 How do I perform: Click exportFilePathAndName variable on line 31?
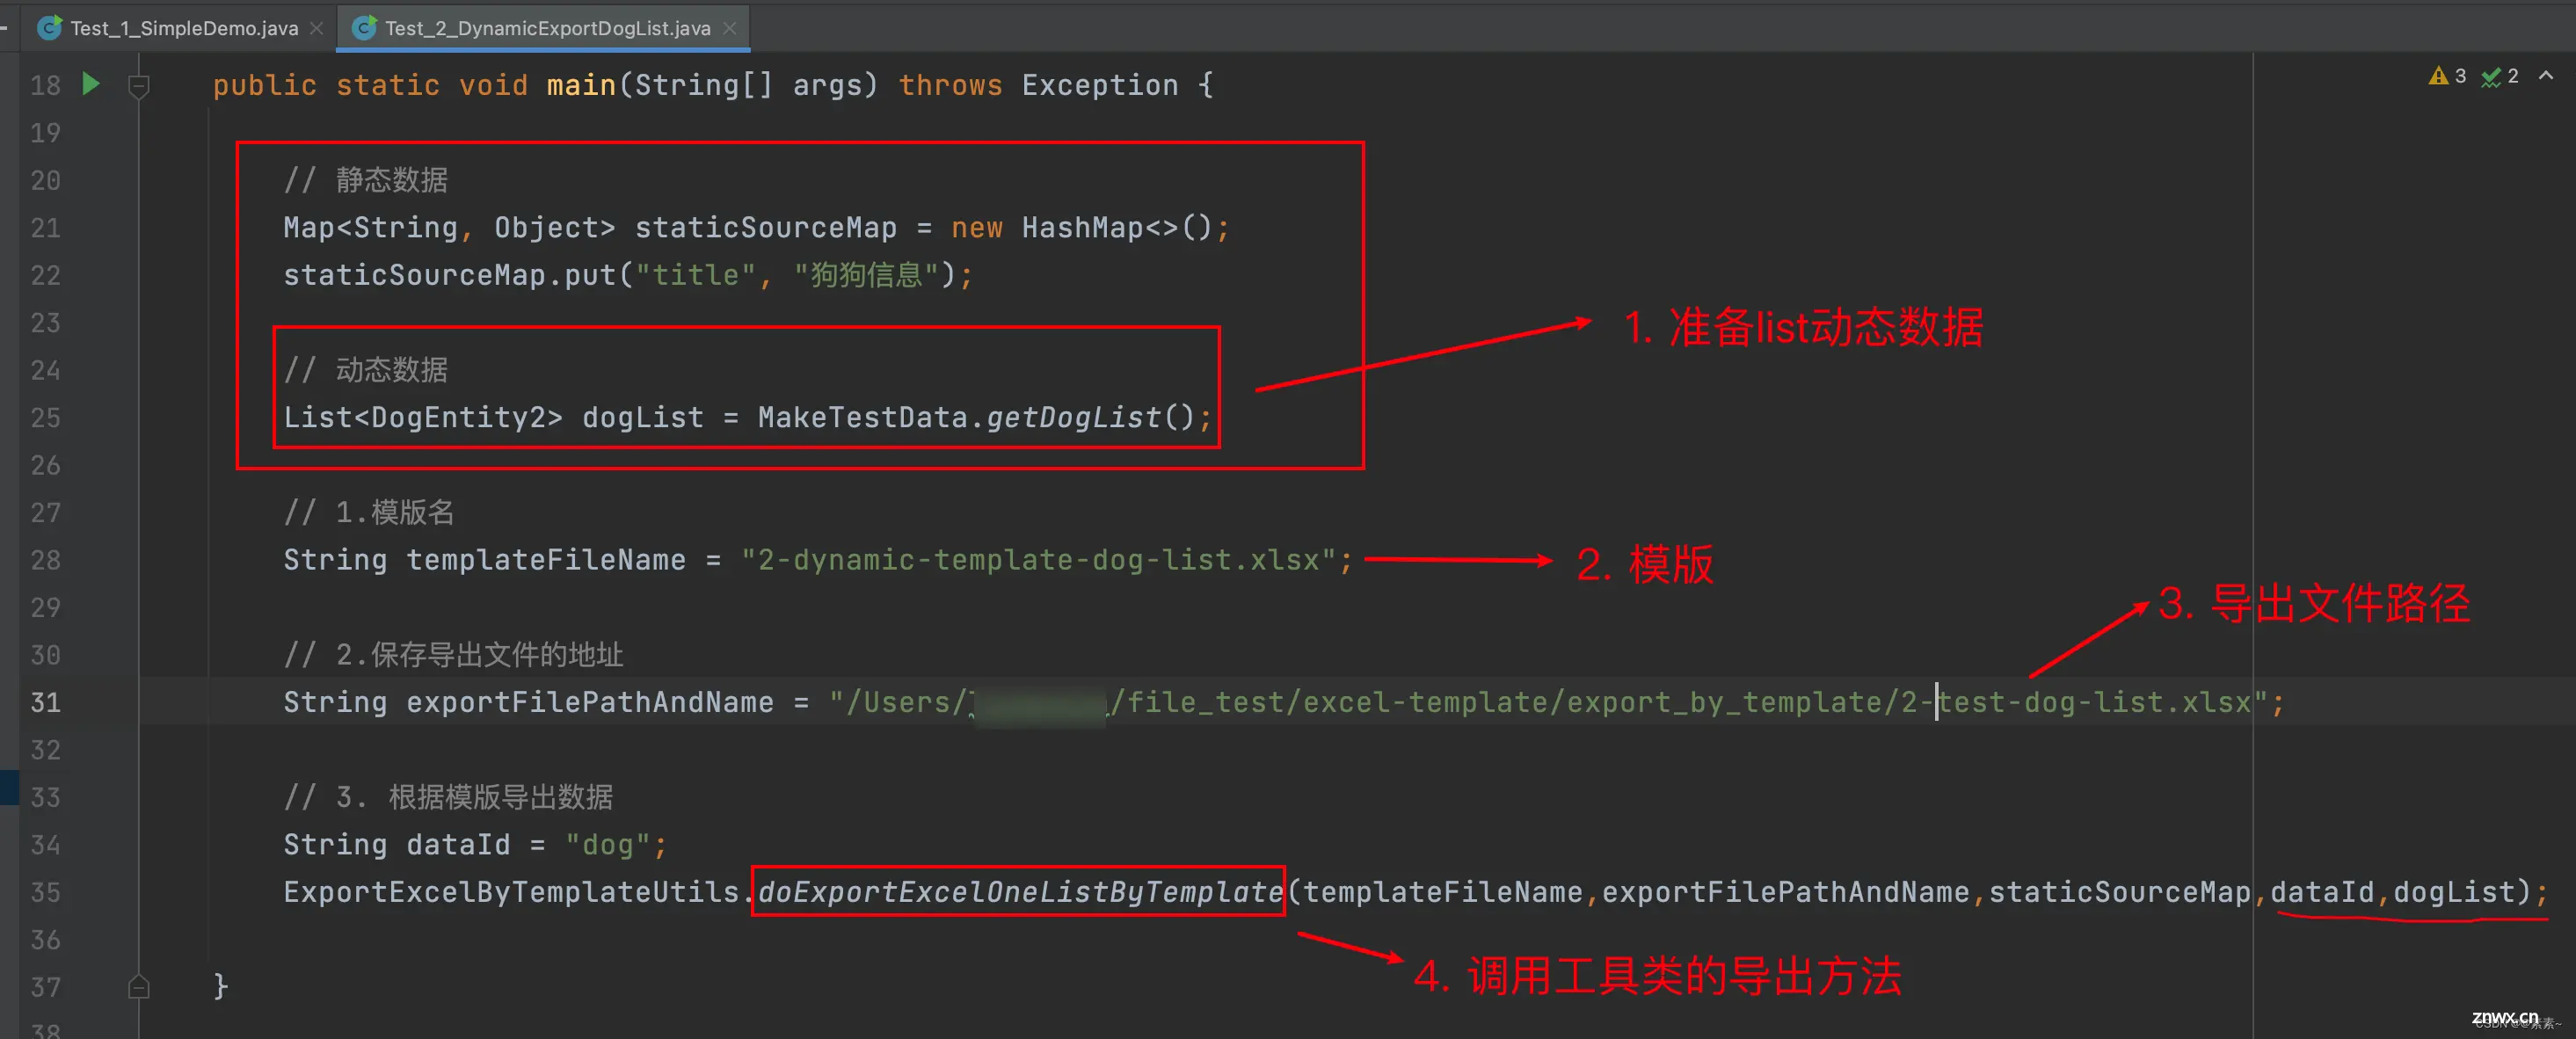590,702
